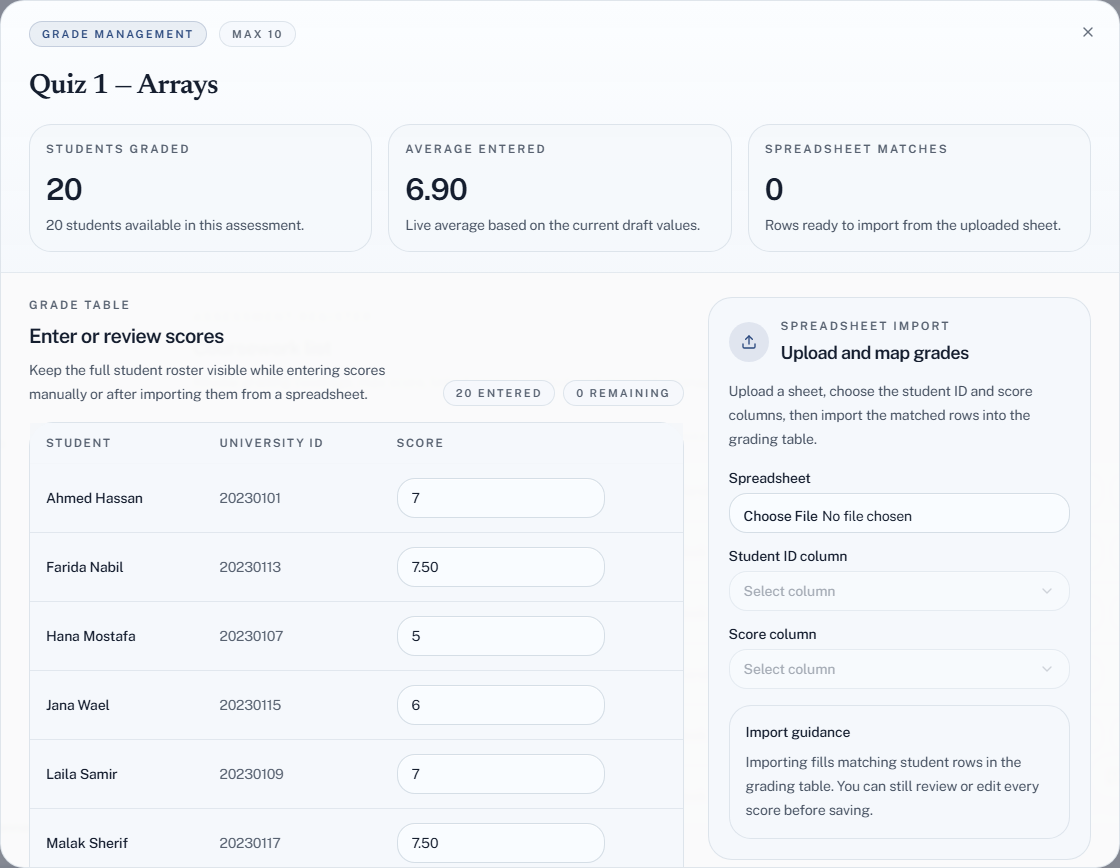Edit the score for Farida Nabil

point(501,567)
